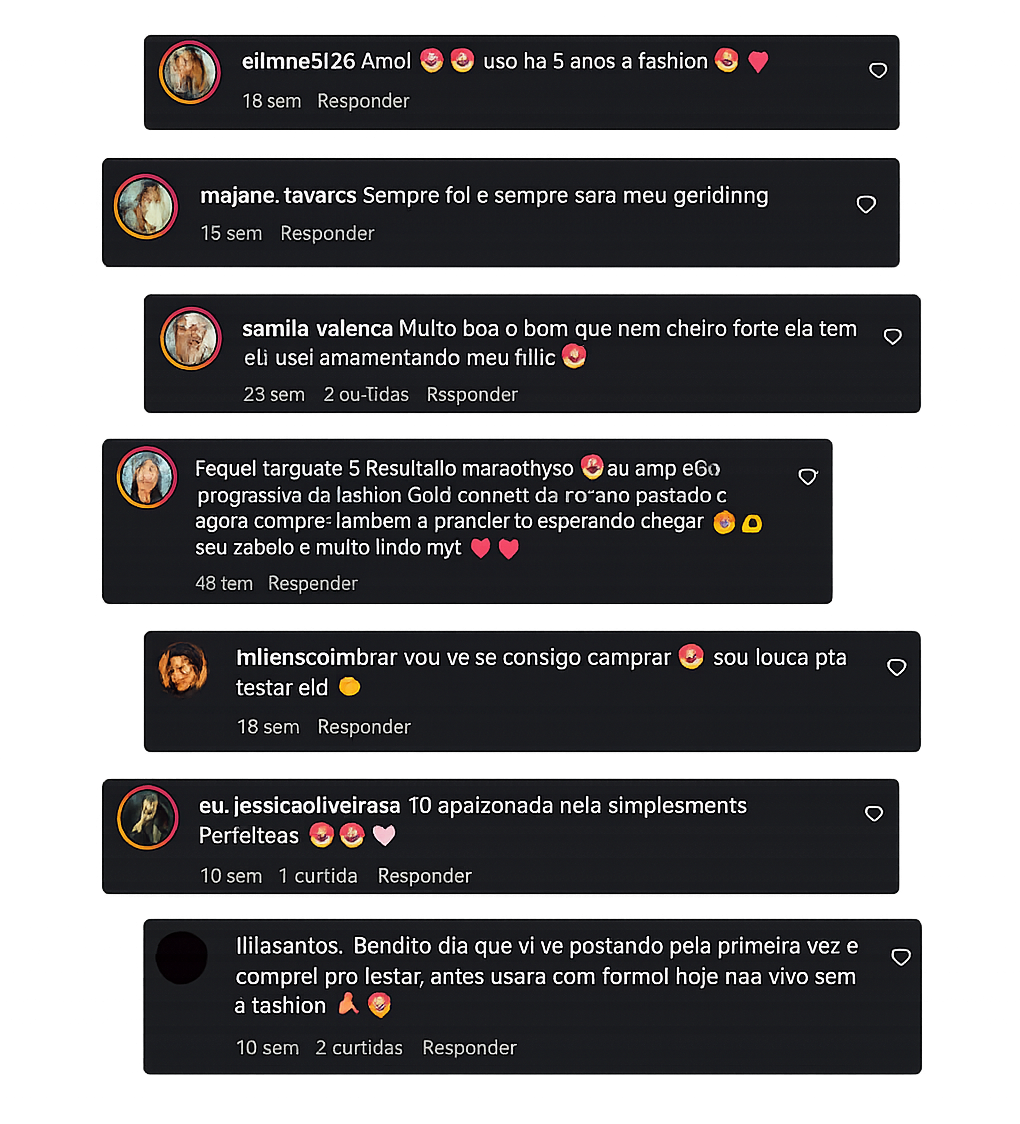Image resolution: width=1020 pixels, height=1124 pixels.
Task: Open the 2 curtidas list on last comment
Action: pos(359,1047)
